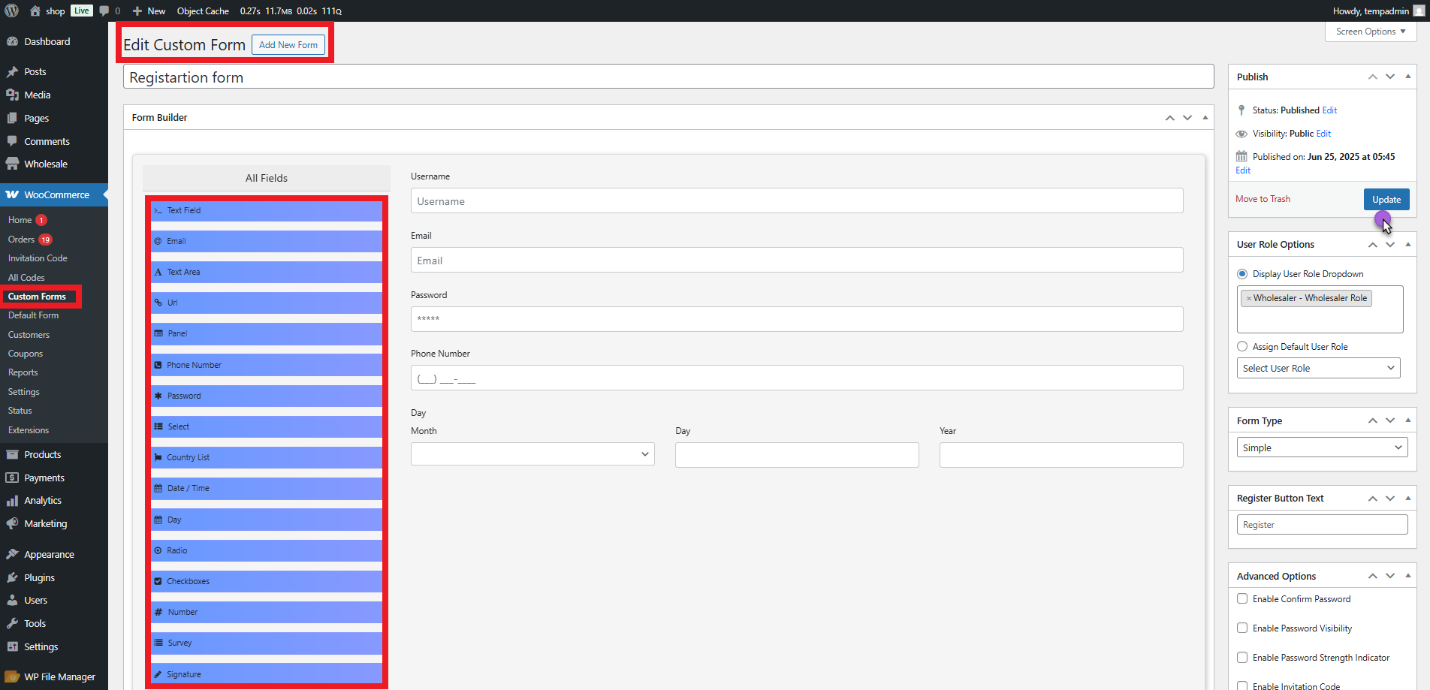The image size is (1430, 690).
Task: Remove the Wholesaler role tag chip
Action: coord(1249,297)
